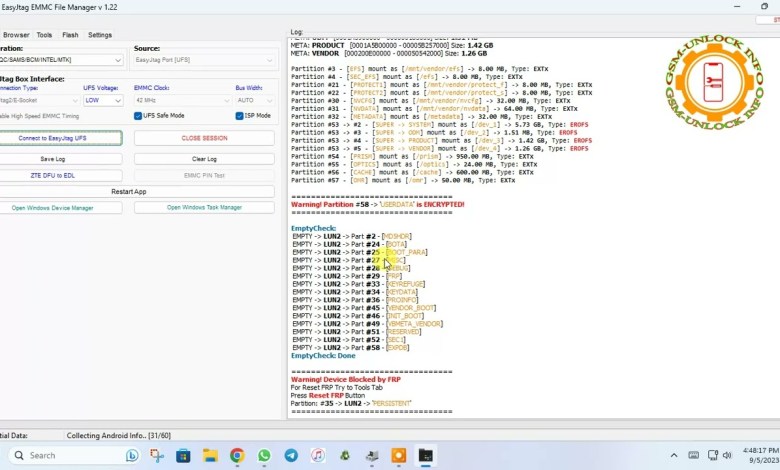Open the EMMC Clock dropdown

[x=179, y=100]
